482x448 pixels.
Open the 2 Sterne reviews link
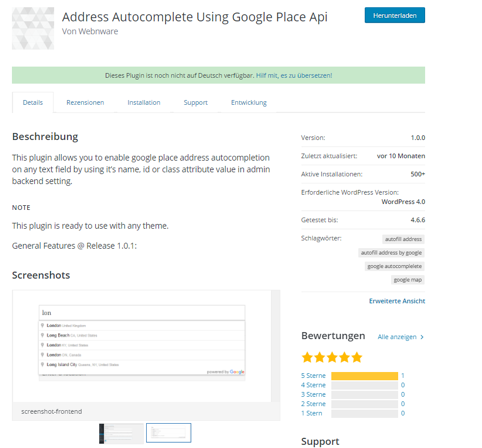click(313, 404)
